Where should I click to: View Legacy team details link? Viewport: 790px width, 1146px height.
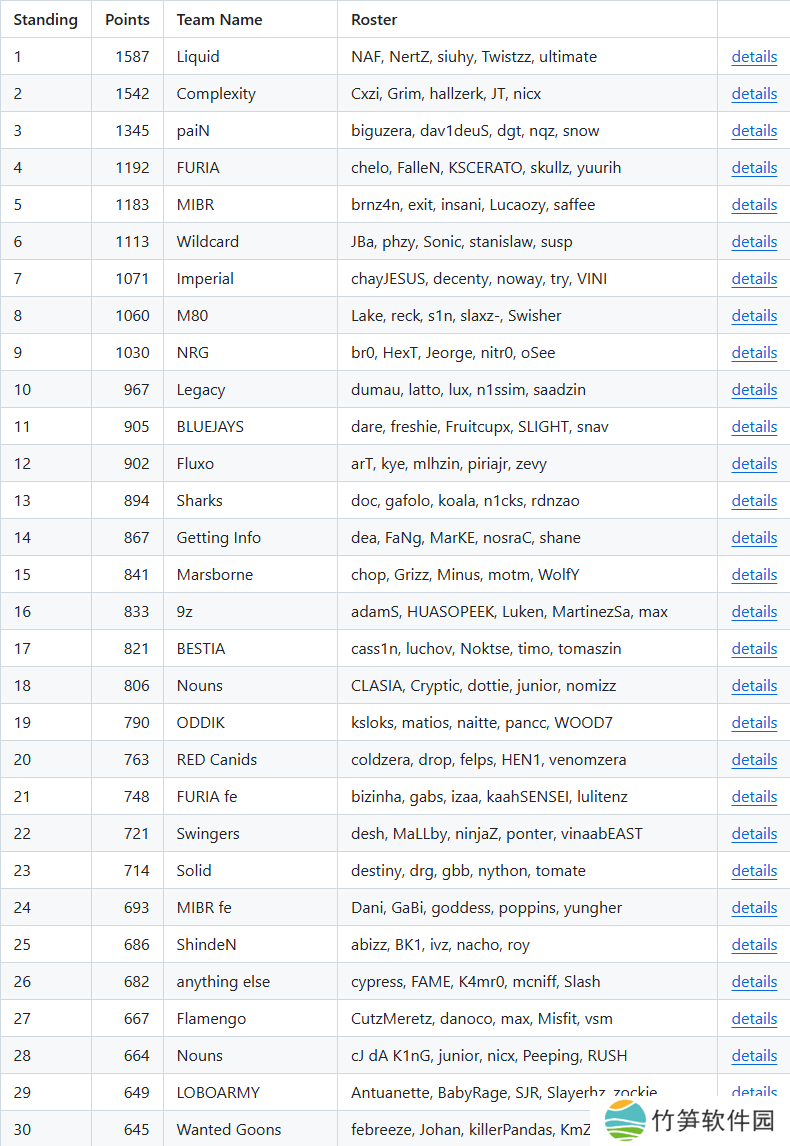(x=754, y=390)
